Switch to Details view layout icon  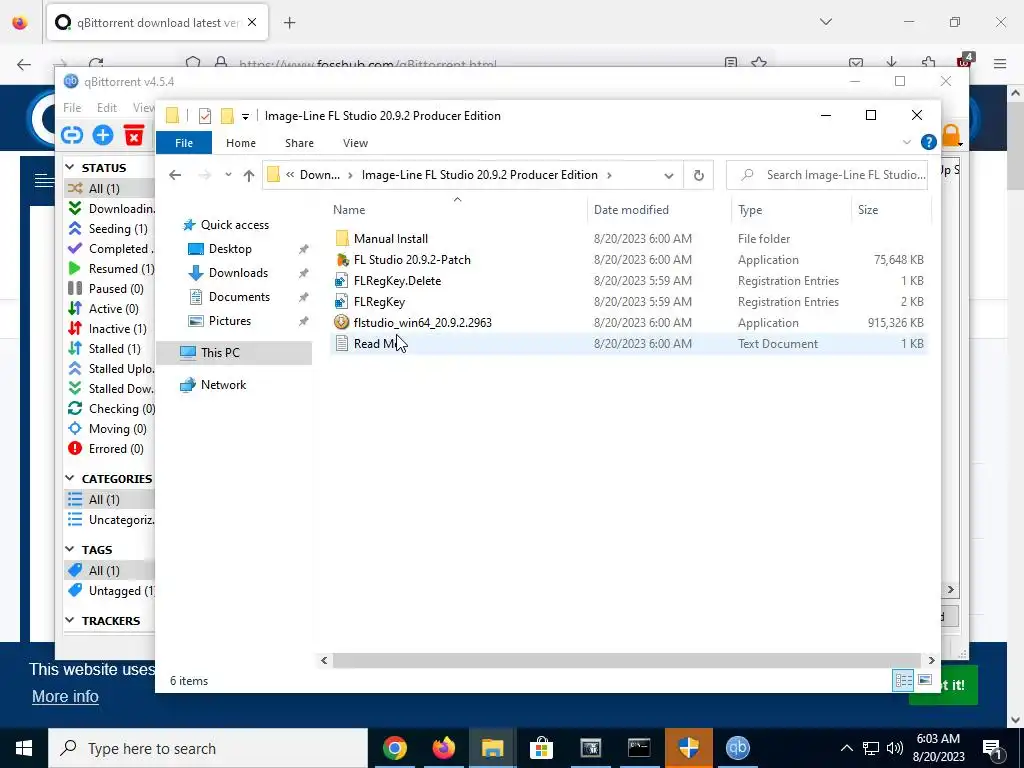tap(903, 680)
